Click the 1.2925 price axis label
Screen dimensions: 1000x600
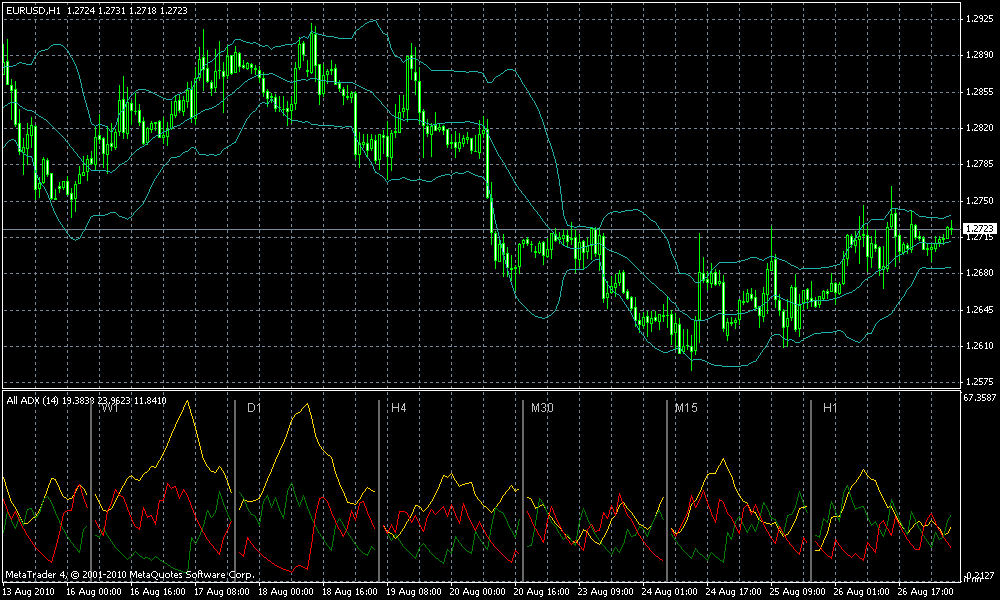(x=981, y=19)
